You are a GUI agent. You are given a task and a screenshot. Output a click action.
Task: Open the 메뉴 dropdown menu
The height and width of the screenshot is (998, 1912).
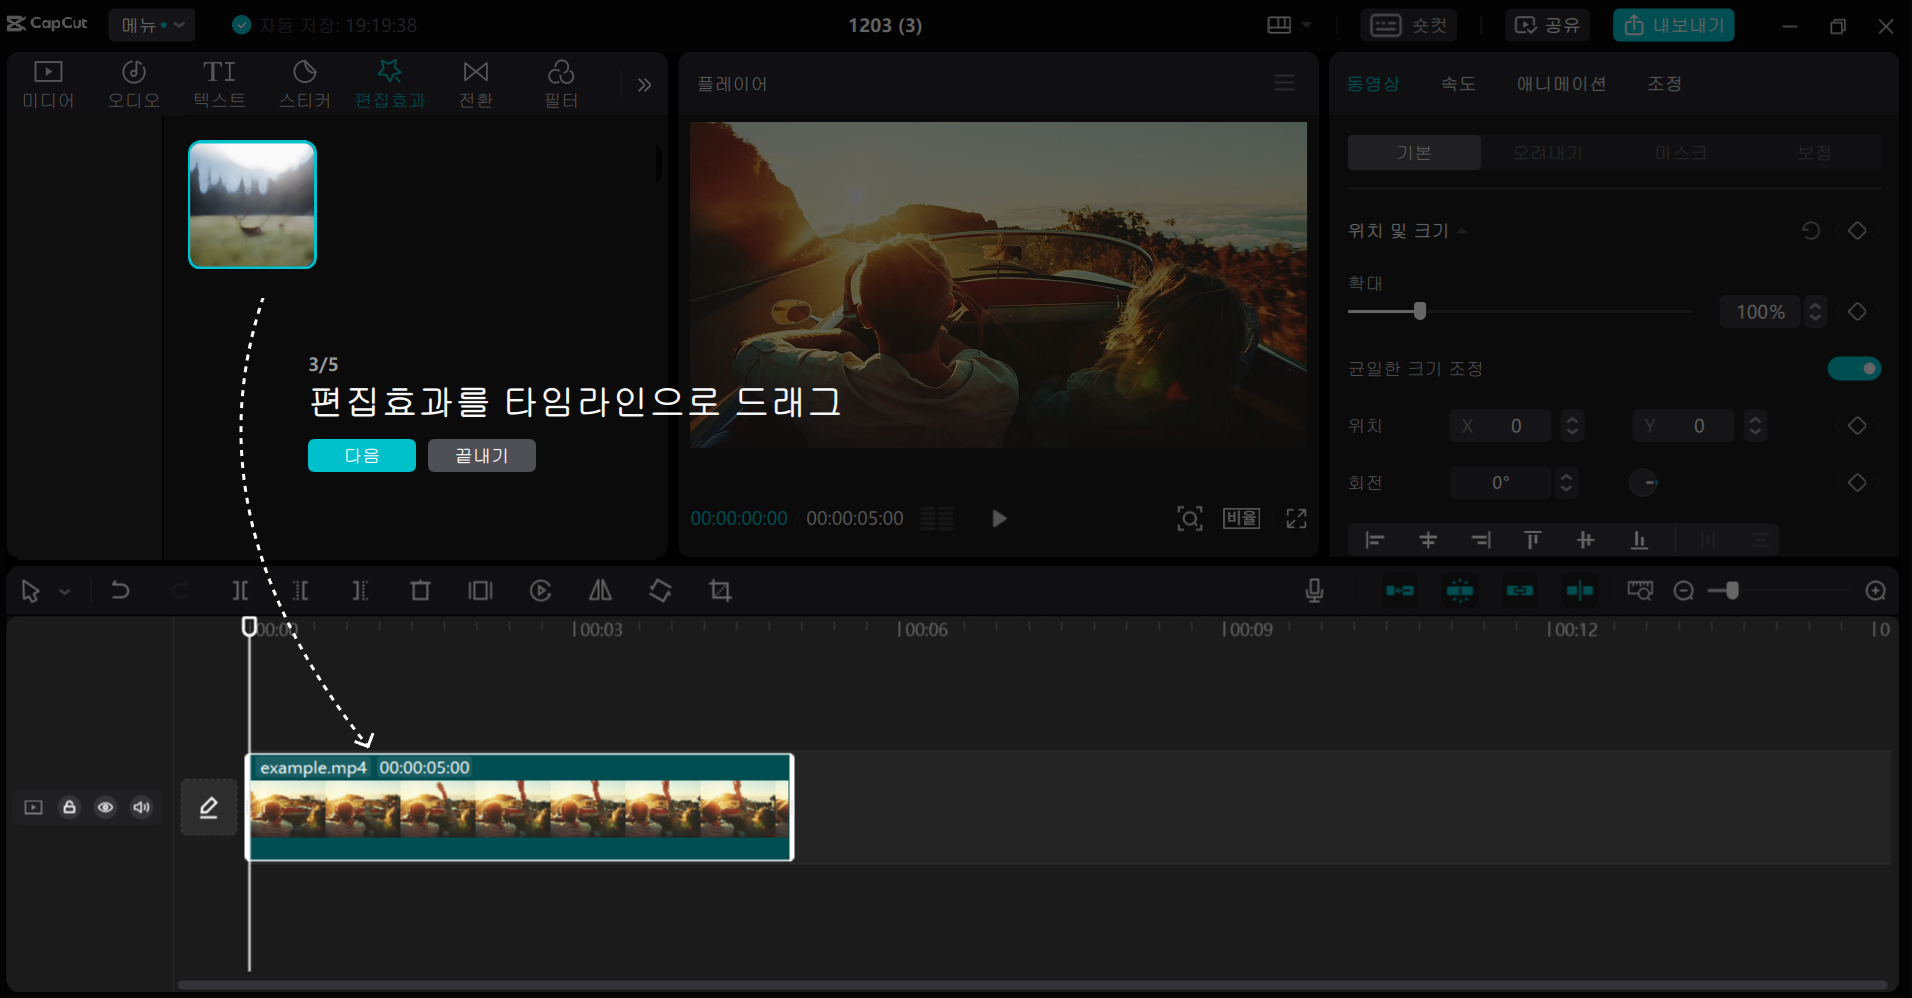point(152,25)
